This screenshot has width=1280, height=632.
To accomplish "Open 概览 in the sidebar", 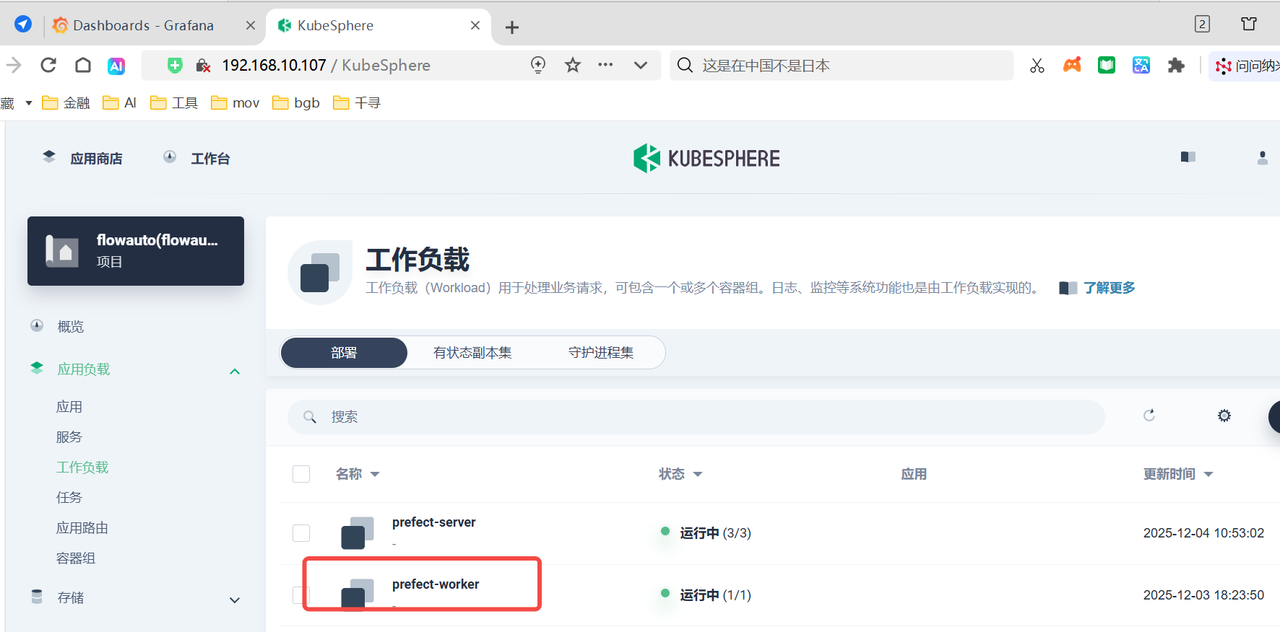I will coord(70,326).
